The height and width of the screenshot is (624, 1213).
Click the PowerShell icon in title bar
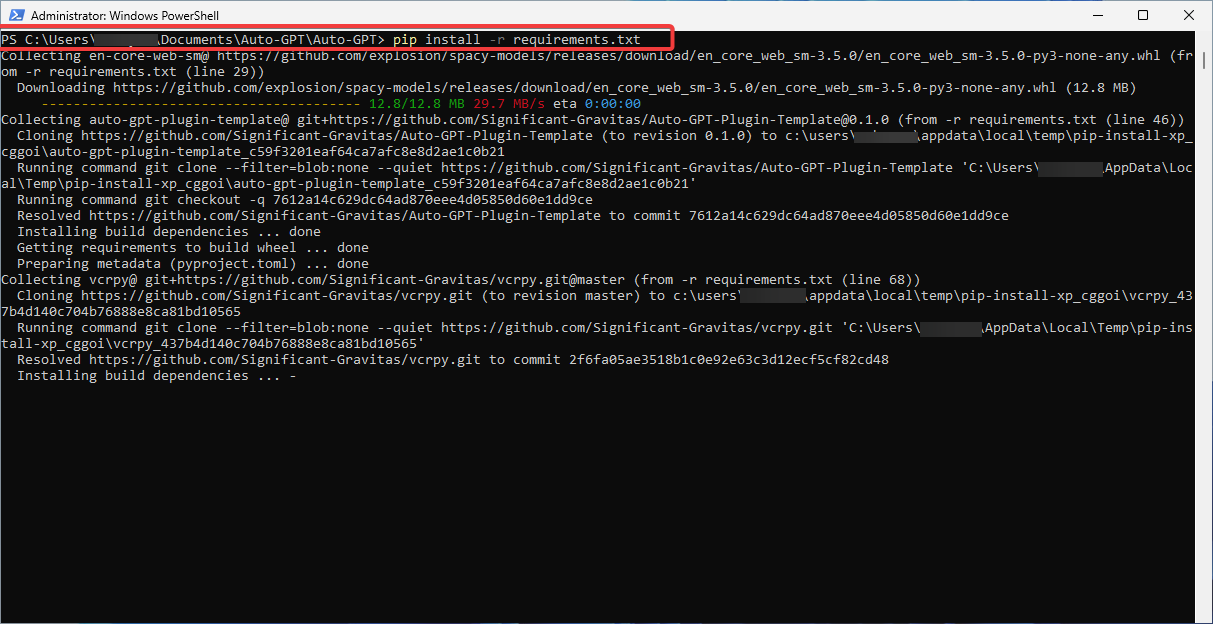(15, 16)
